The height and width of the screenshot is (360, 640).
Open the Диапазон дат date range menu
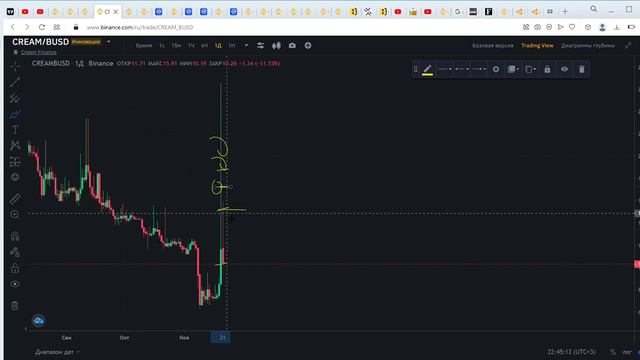[x=57, y=352]
